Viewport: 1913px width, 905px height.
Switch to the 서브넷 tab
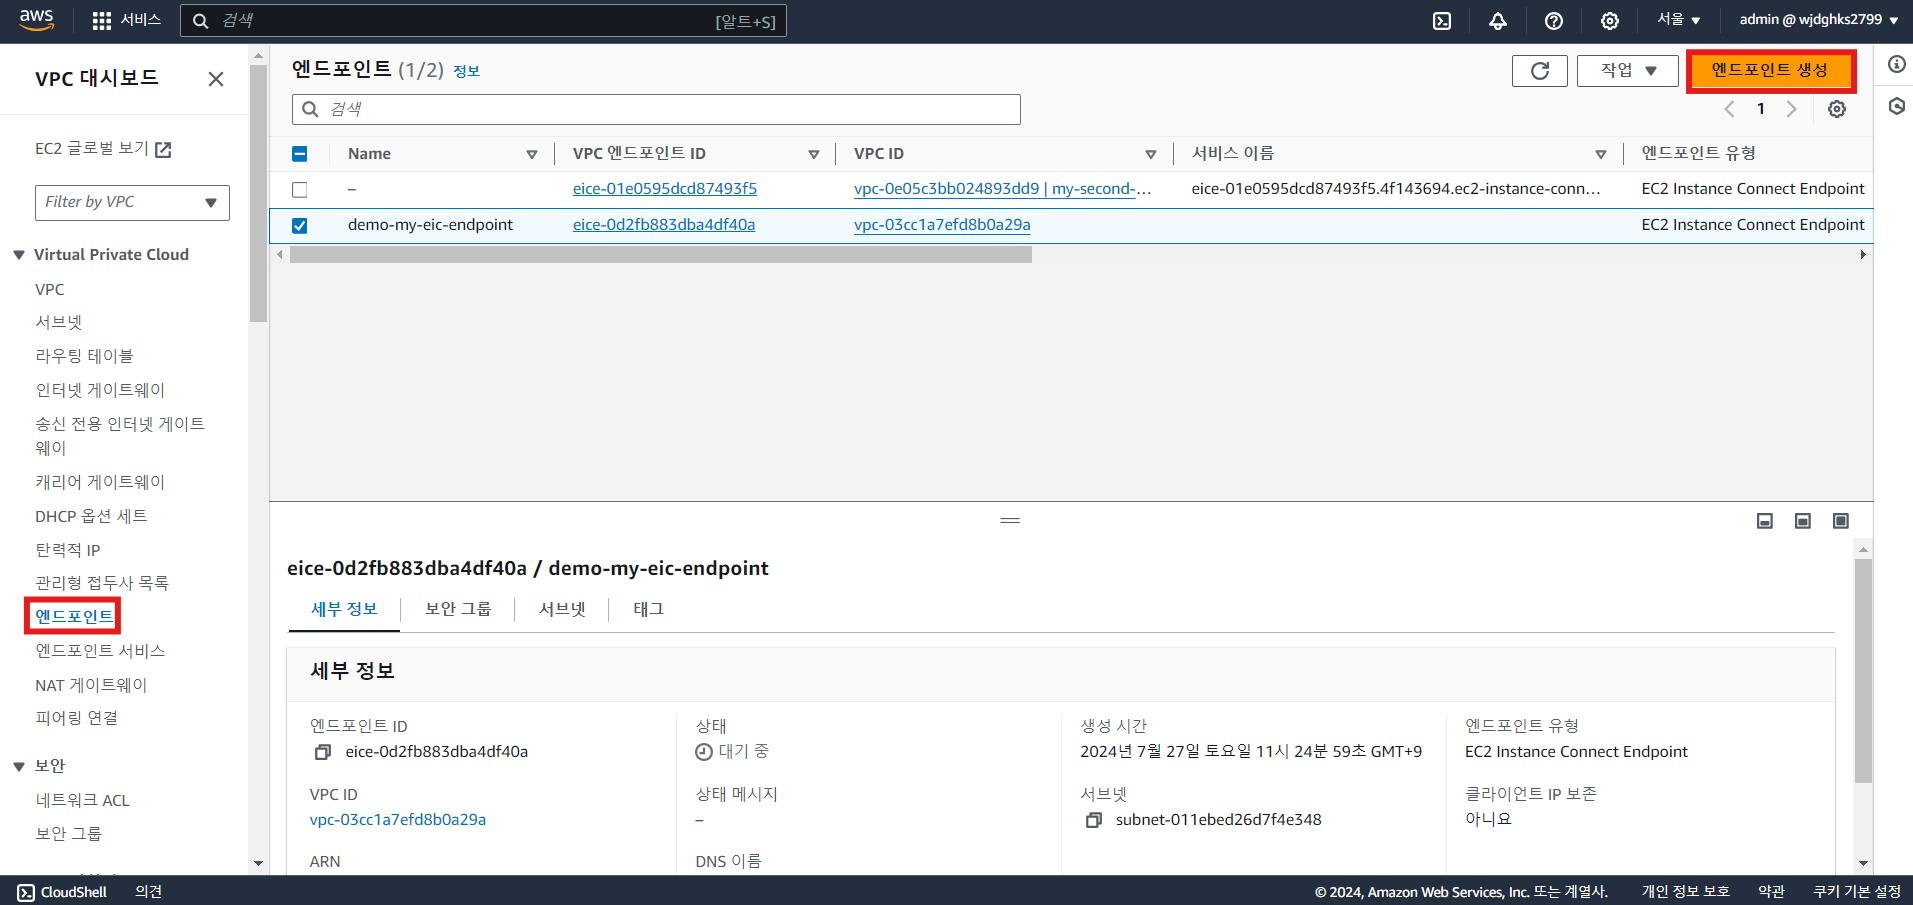562,610
